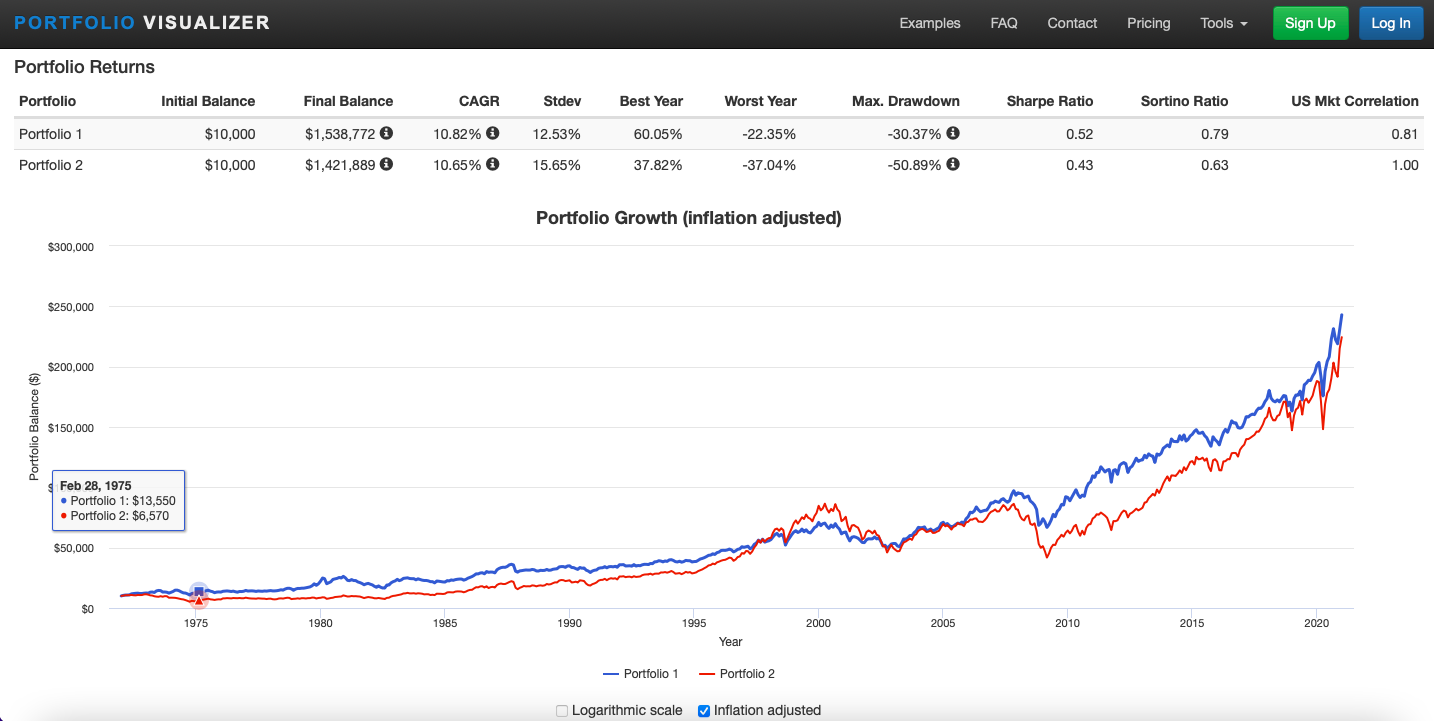Open the CAGR info tooltip for Portfolio 2
1434x721 pixels.
492,164
